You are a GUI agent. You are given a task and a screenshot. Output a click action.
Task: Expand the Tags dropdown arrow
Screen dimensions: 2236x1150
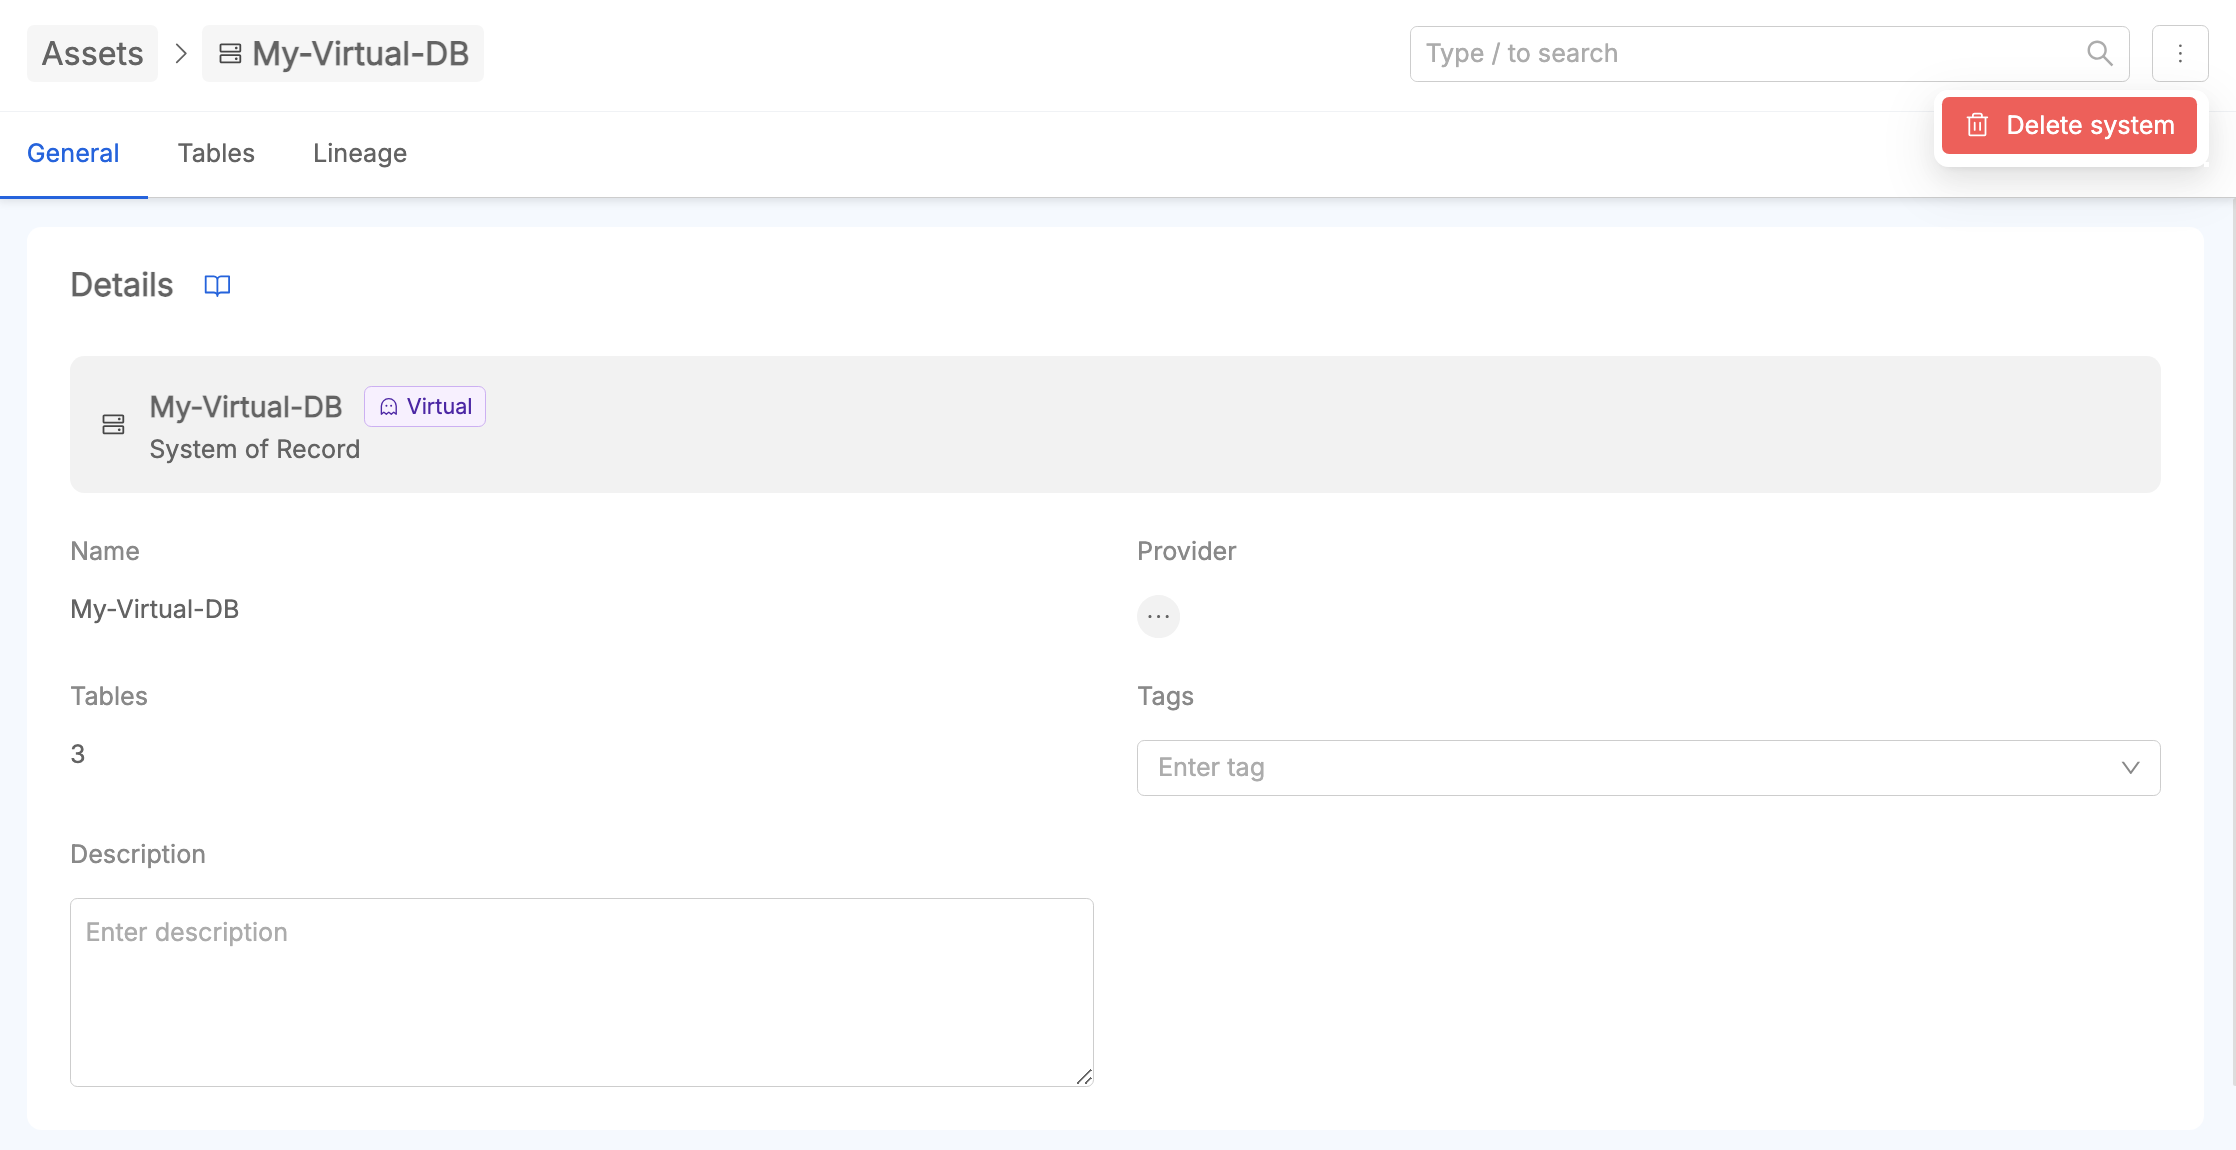click(2130, 768)
